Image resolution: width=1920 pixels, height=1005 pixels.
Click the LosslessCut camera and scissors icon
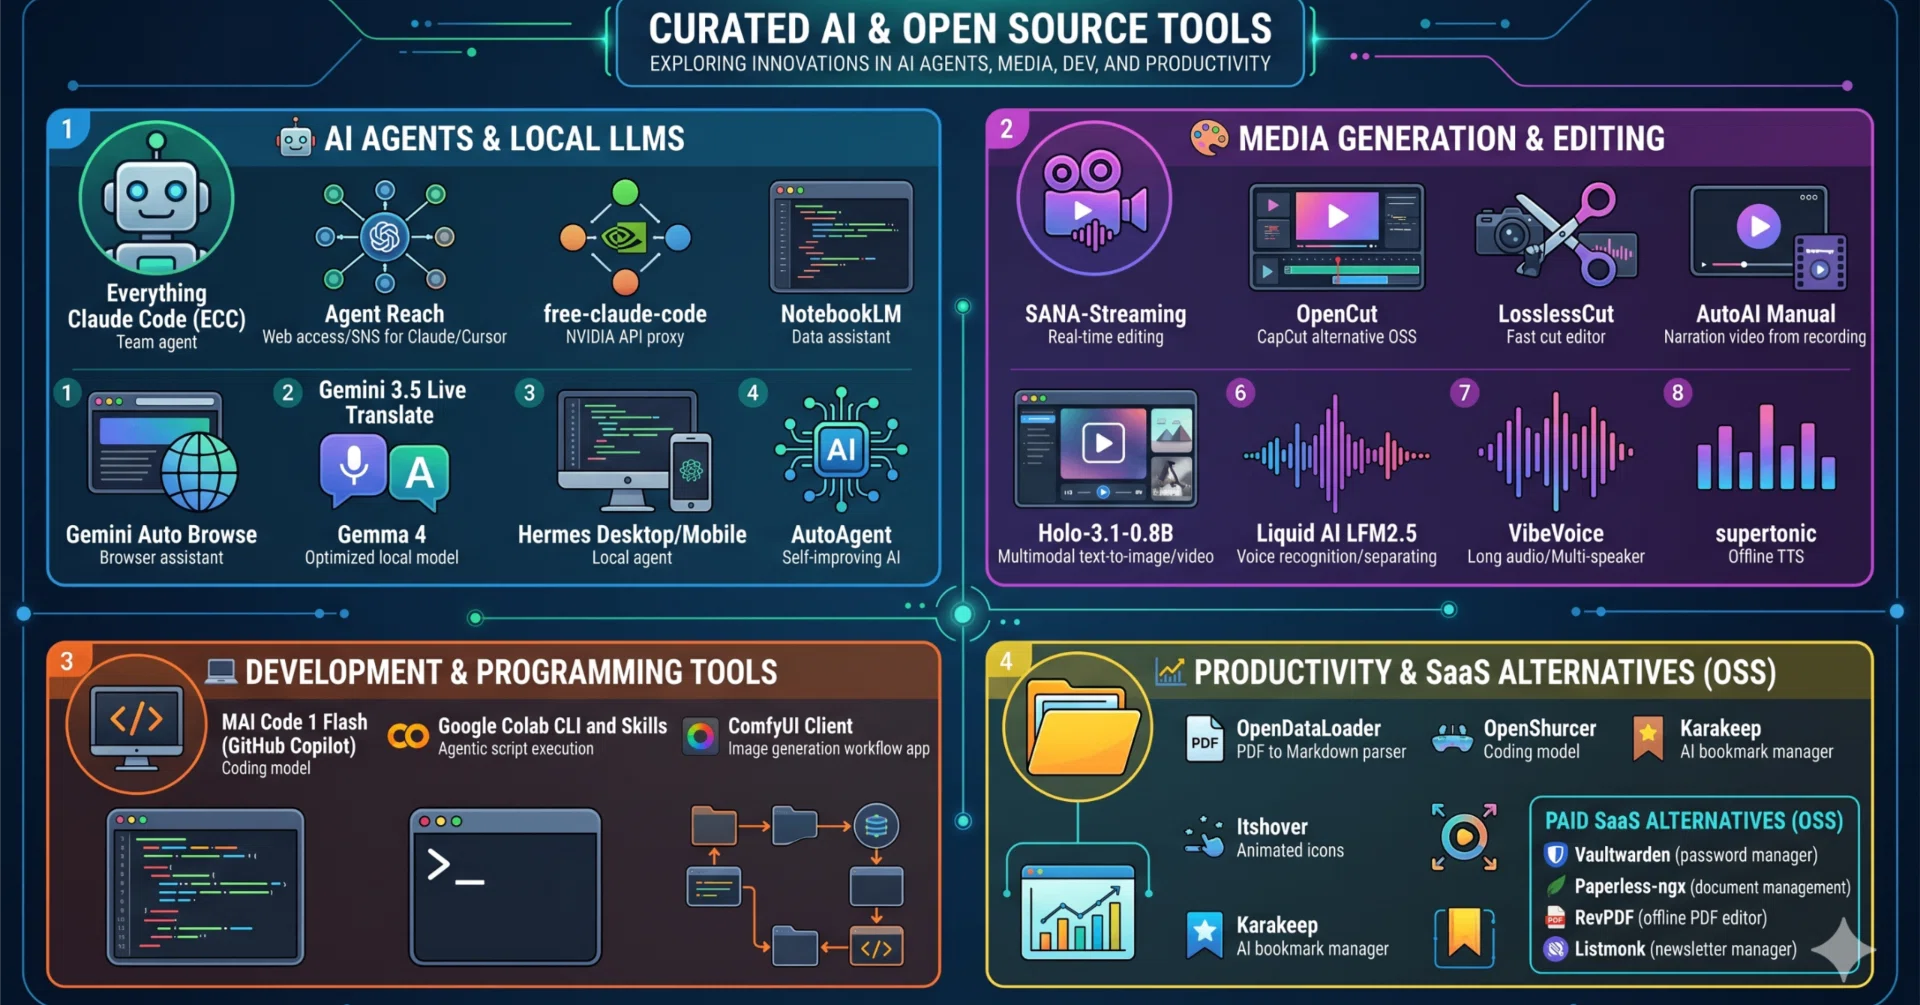pos(1556,234)
